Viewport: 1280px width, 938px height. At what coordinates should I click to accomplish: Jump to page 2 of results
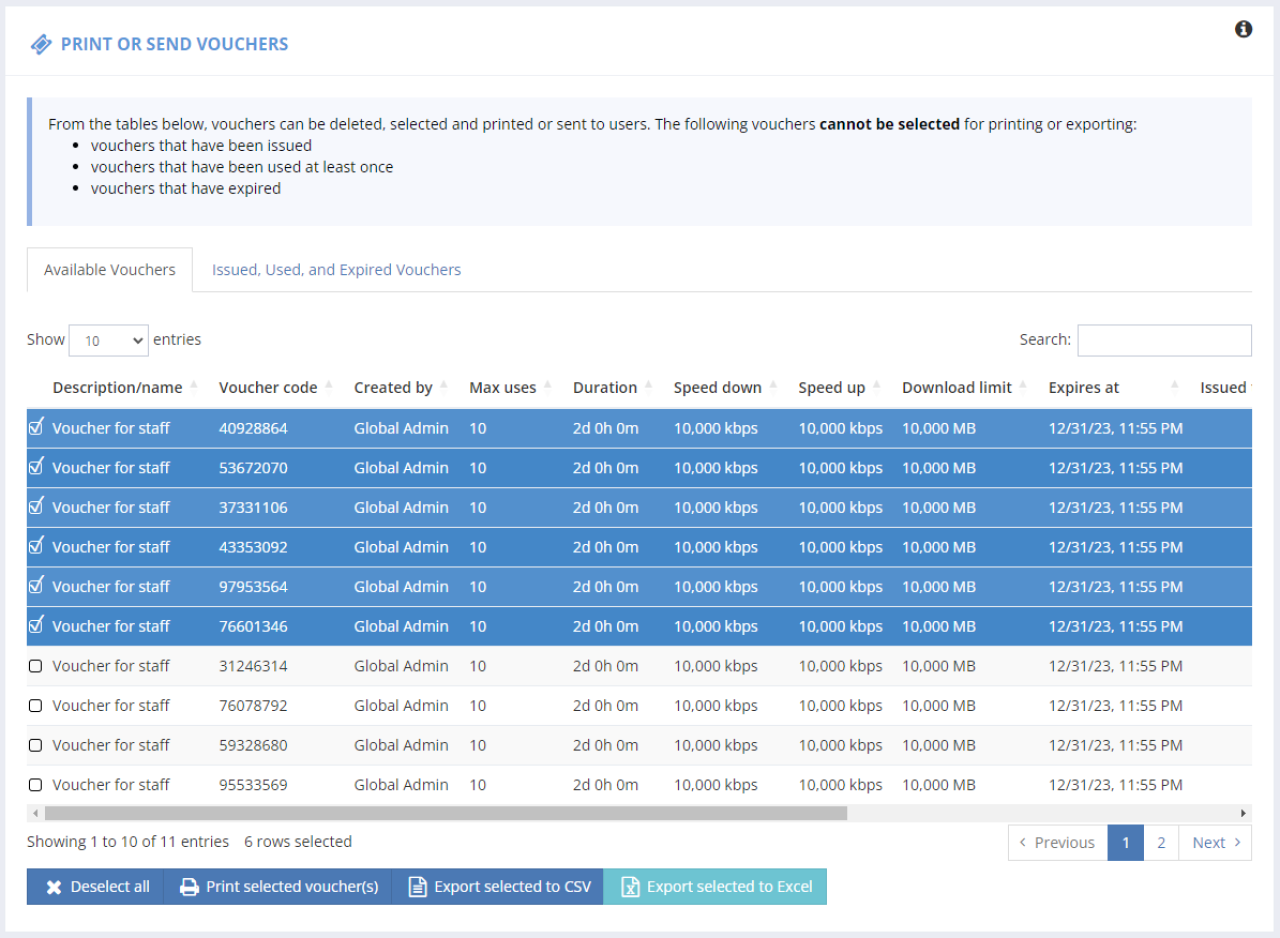tap(1160, 843)
